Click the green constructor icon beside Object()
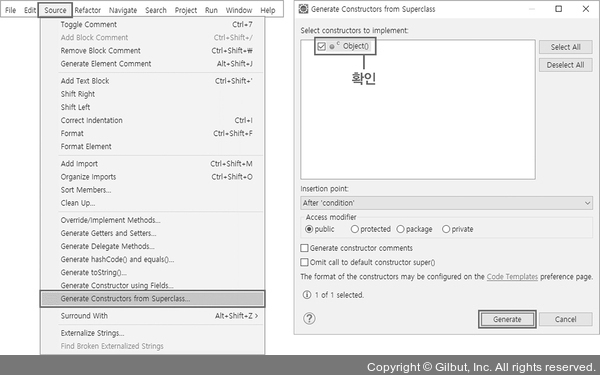The height and width of the screenshot is (375, 600). tap(332, 47)
